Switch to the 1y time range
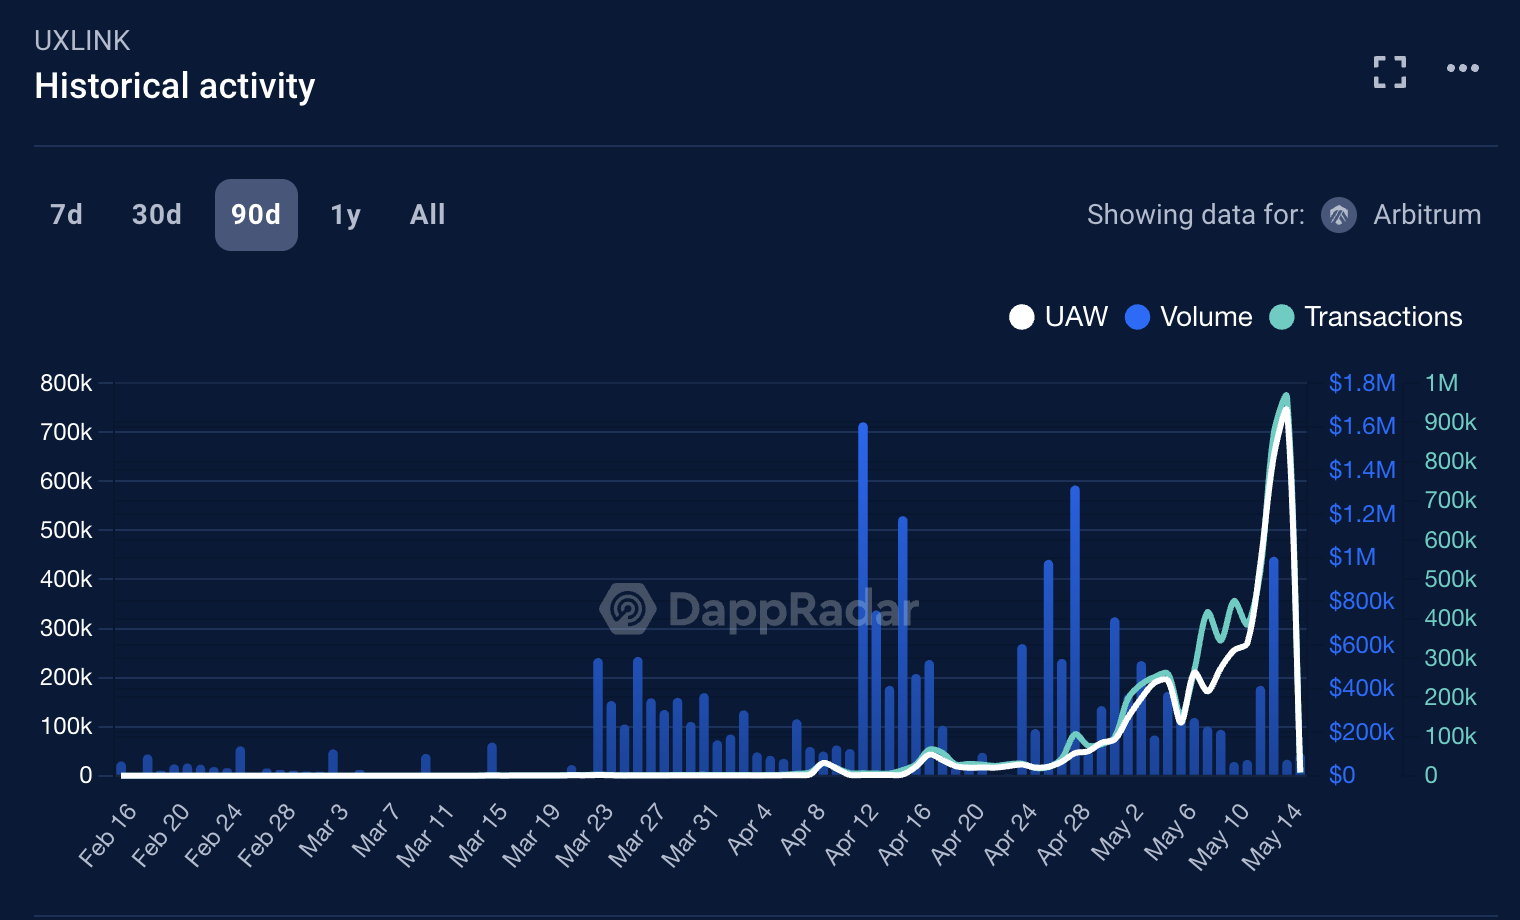The height and width of the screenshot is (920, 1520). [x=345, y=215]
